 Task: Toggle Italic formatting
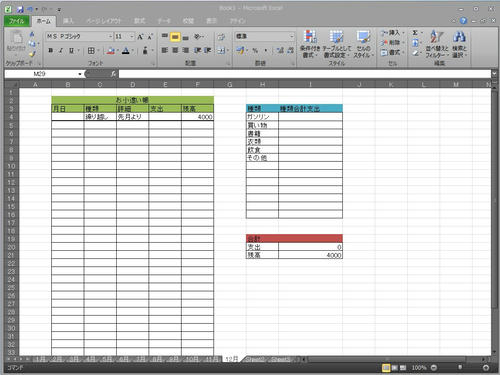[x=61, y=51]
